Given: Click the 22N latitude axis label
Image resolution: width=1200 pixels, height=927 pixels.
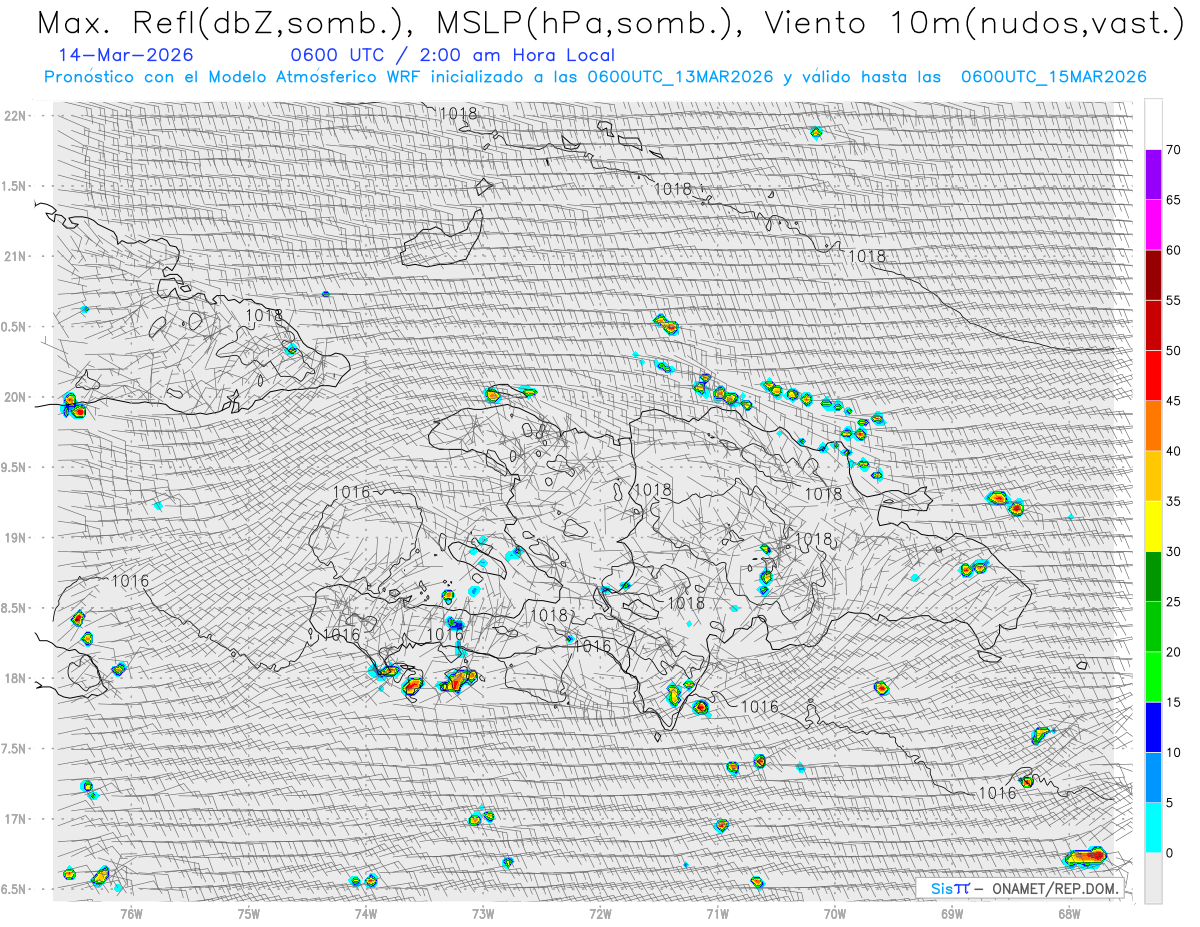Looking at the screenshot, I should click(16, 116).
